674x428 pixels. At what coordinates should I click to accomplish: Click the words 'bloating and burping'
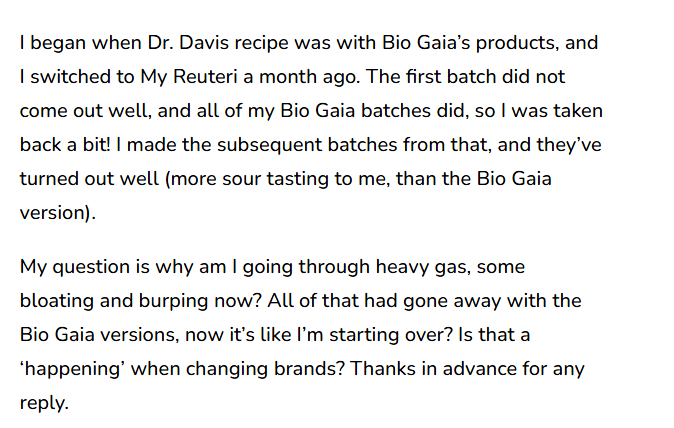[x=114, y=301]
